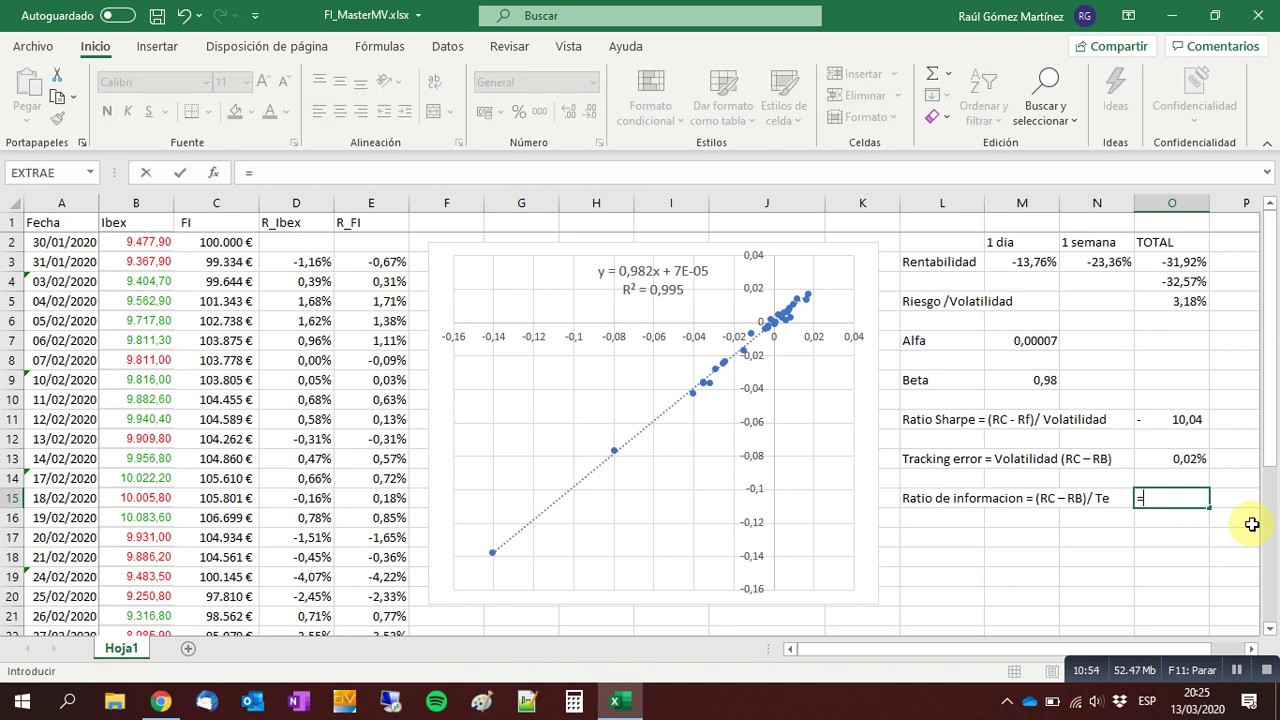The width and height of the screenshot is (1280, 720).
Task: Expand the Name Box EXTRAE dropdown
Action: 90,172
